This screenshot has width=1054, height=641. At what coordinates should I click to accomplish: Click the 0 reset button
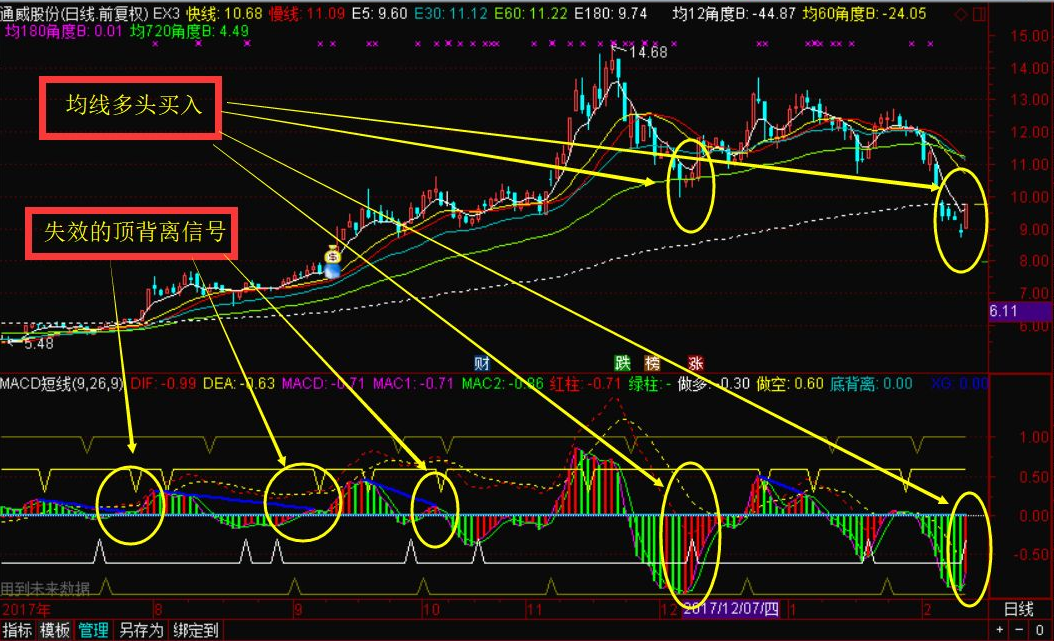(x=1039, y=630)
